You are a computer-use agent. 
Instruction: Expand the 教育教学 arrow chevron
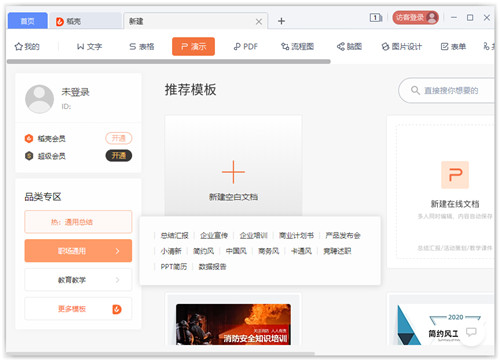click(x=117, y=280)
